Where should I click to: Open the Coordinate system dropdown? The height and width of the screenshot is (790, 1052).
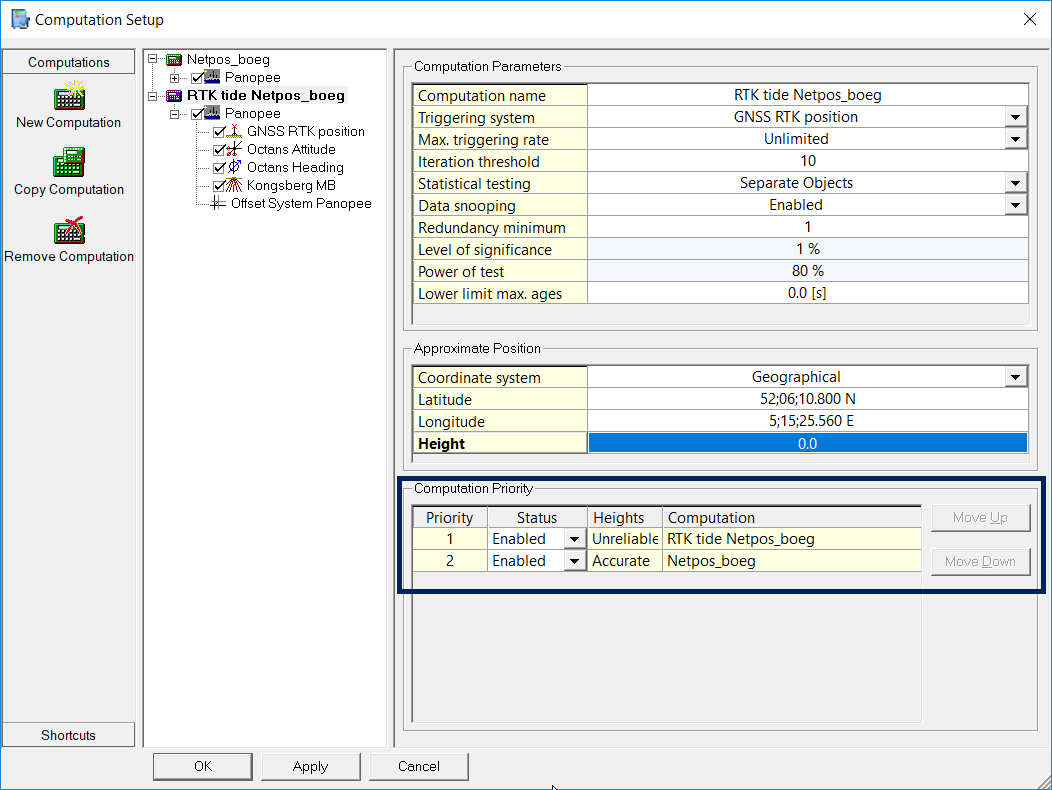pyautogui.click(x=1016, y=377)
